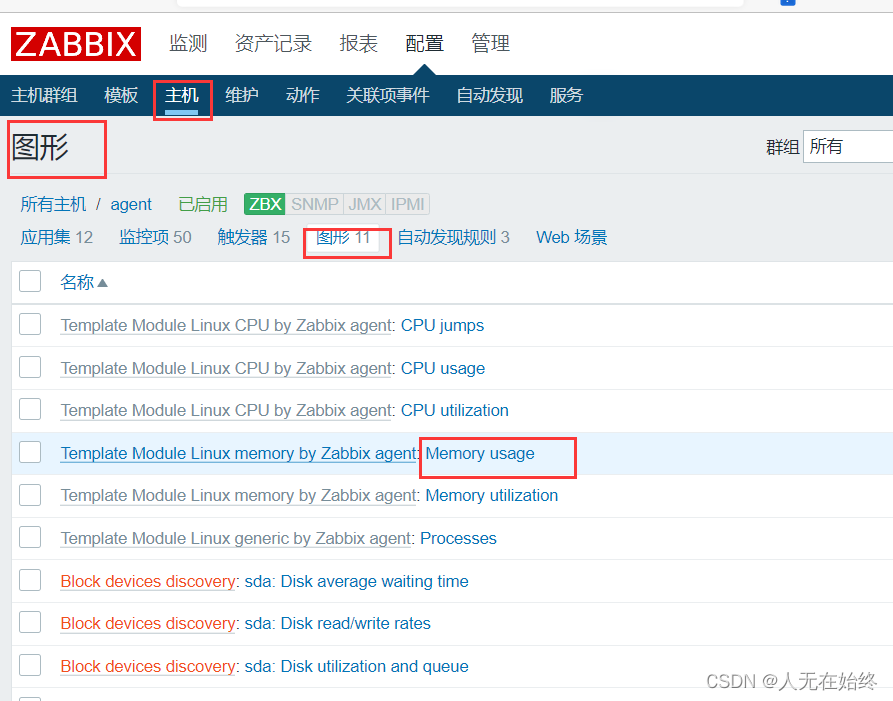Open the CPU jumps graph

coord(443,325)
